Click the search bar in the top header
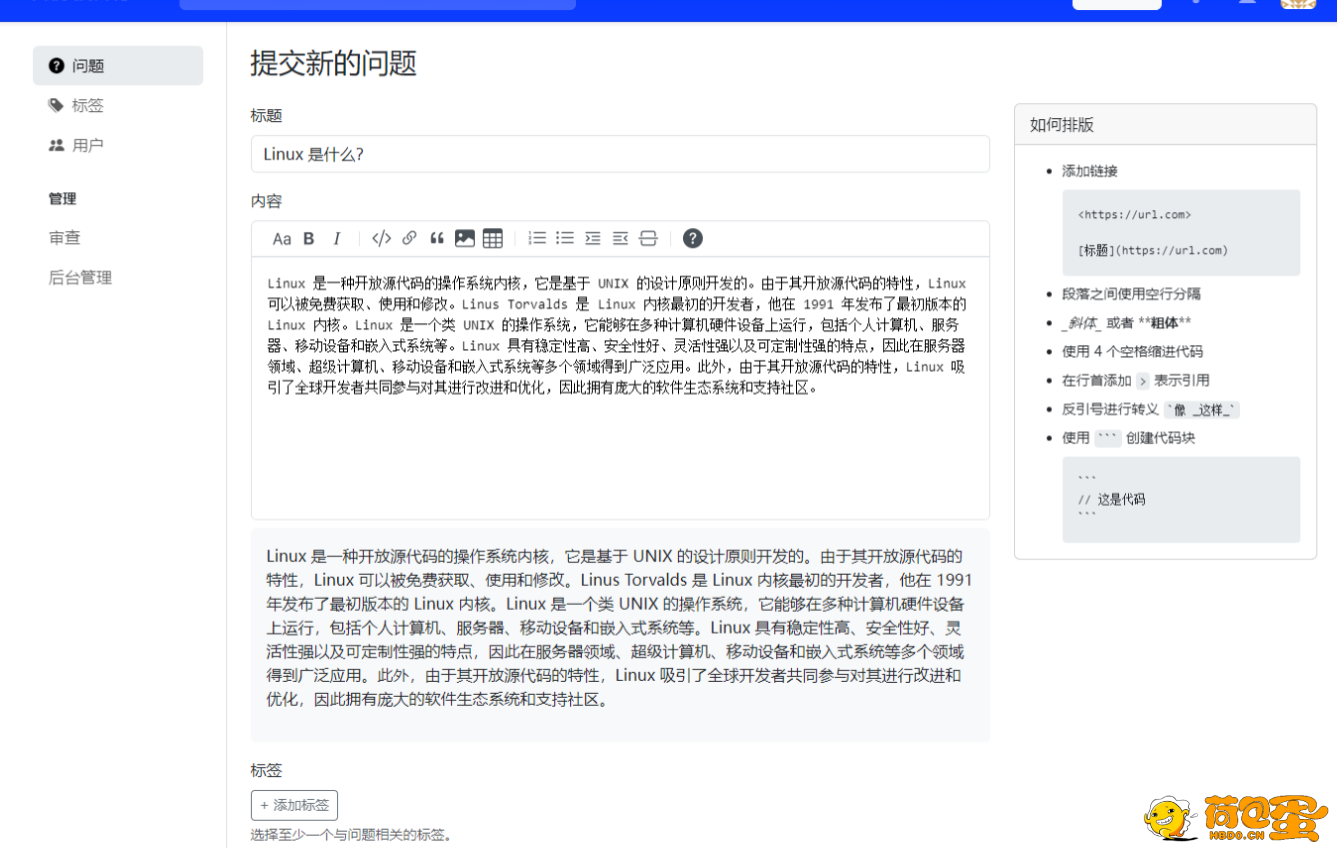The height and width of the screenshot is (848, 1337). click(378, 3)
